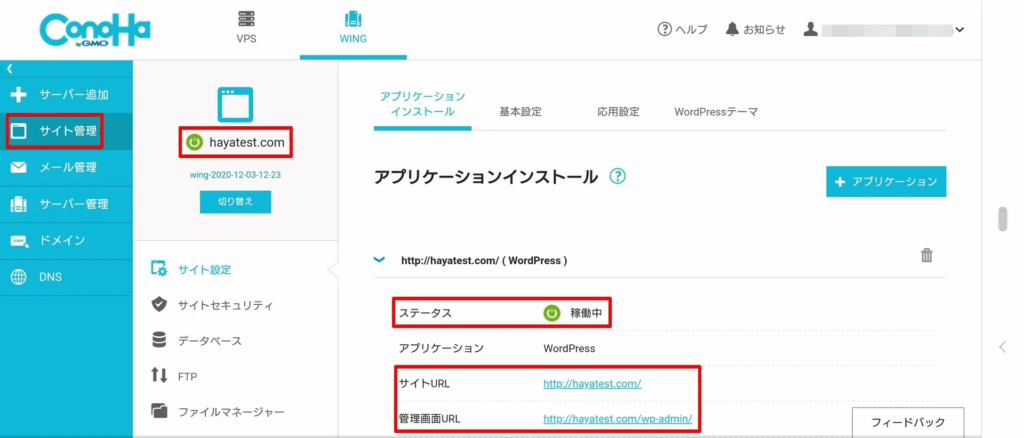Image resolution: width=1024 pixels, height=438 pixels.
Task: Toggle the hayatest.com power status icon
Action: click(195, 143)
